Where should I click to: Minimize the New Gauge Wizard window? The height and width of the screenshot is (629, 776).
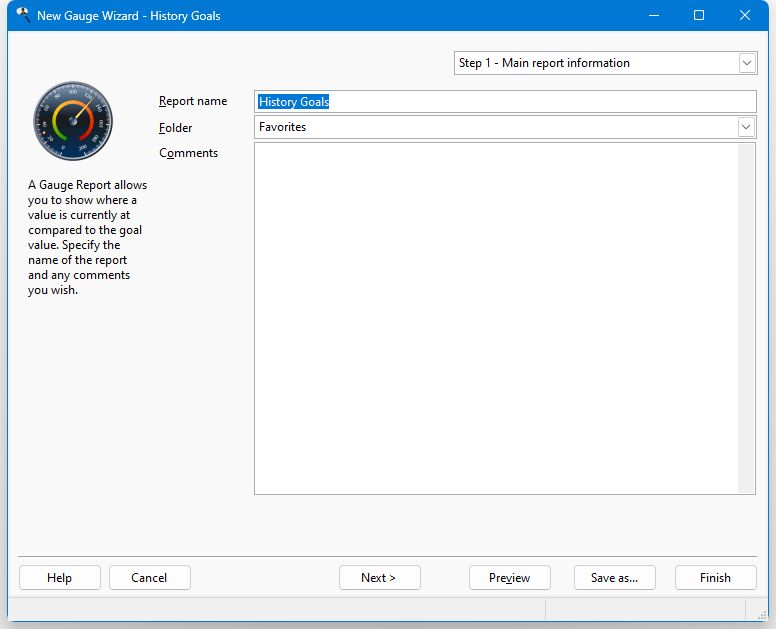coord(654,15)
